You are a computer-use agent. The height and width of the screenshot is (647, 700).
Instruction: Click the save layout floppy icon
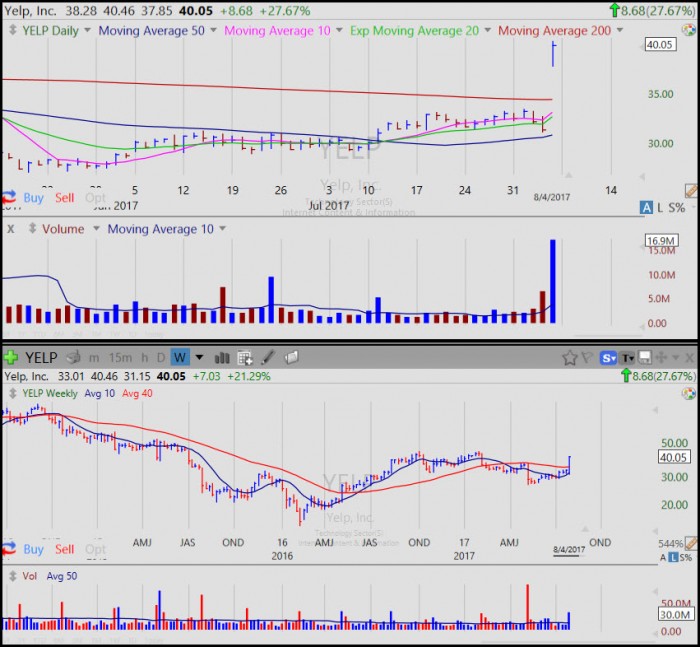click(x=645, y=357)
